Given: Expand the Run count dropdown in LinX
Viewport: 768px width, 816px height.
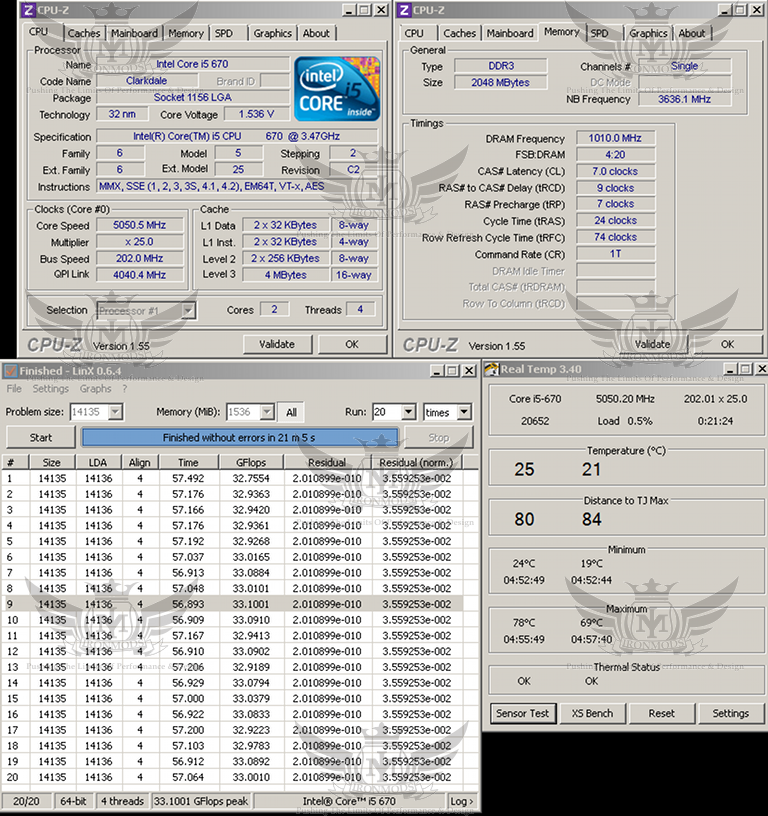Looking at the screenshot, I should coord(409,412).
